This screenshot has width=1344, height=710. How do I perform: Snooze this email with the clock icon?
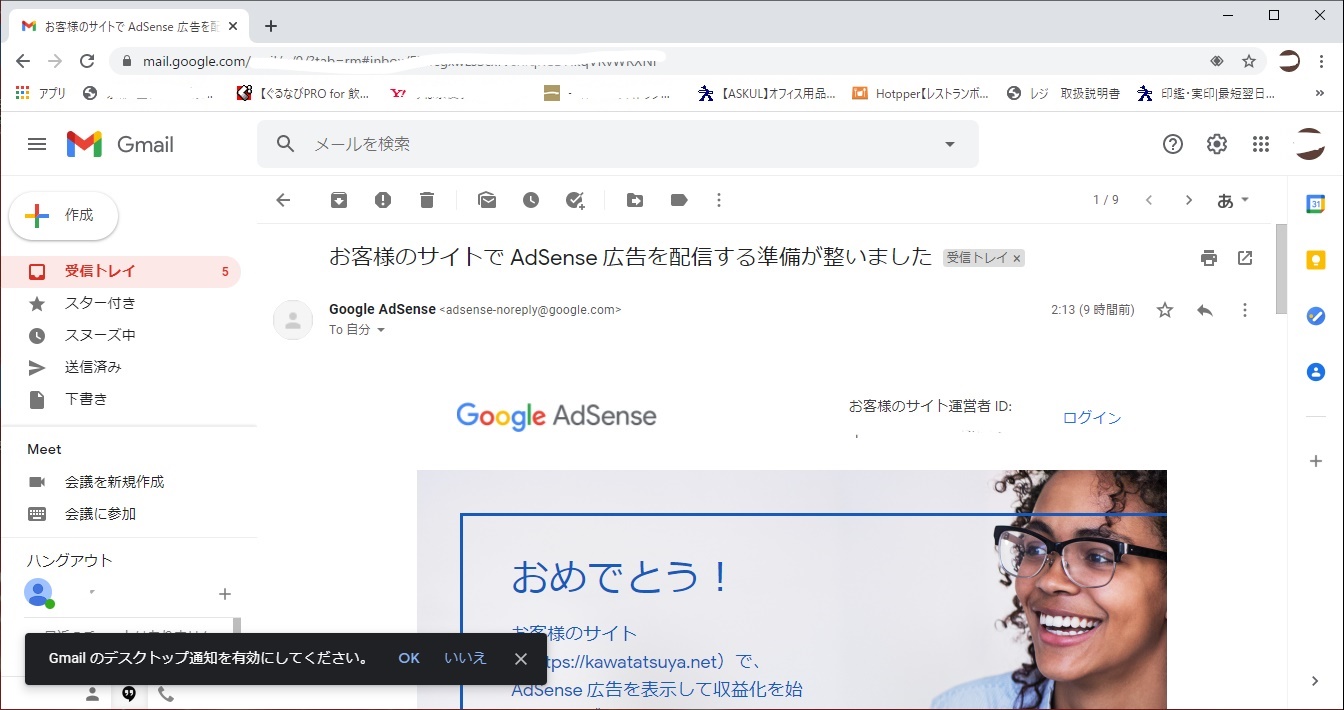pyautogui.click(x=531, y=200)
